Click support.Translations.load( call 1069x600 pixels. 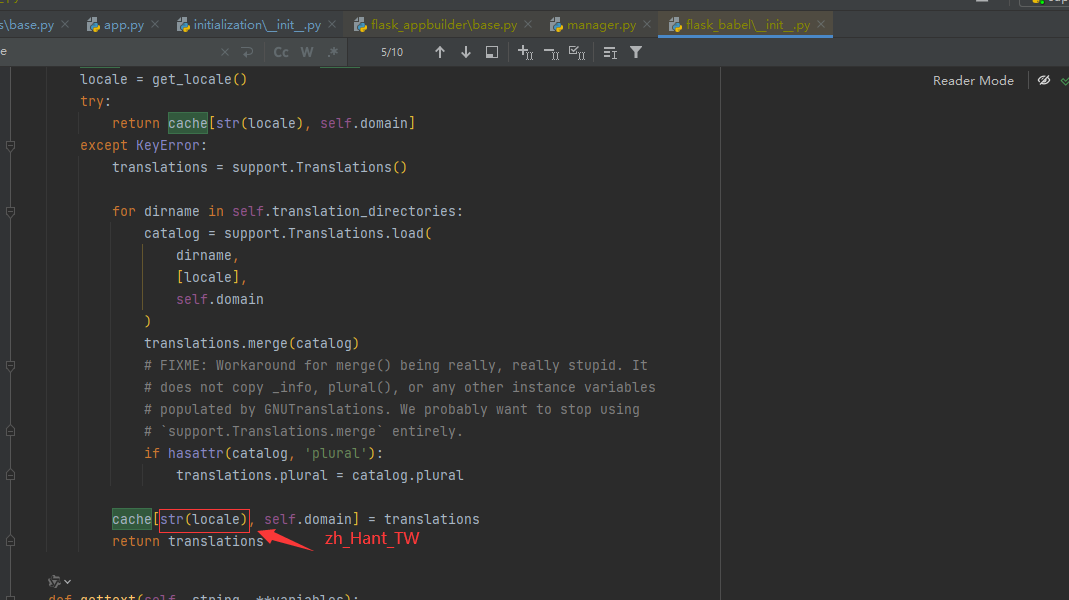328,233
